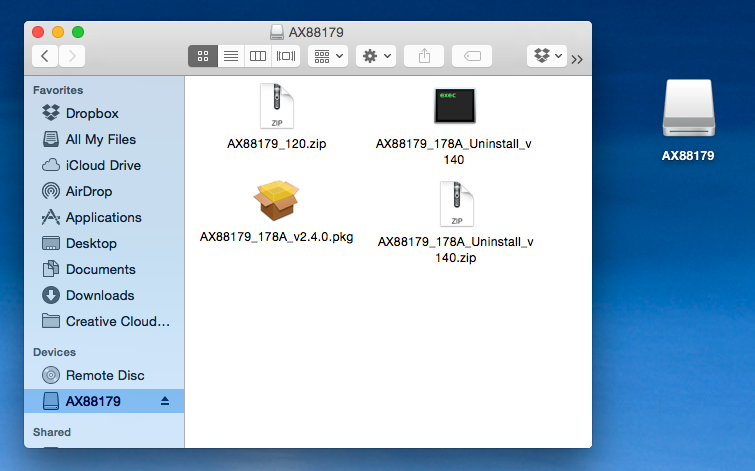
Task: Open Downloads folder in sidebar
Action: (104, 295)
